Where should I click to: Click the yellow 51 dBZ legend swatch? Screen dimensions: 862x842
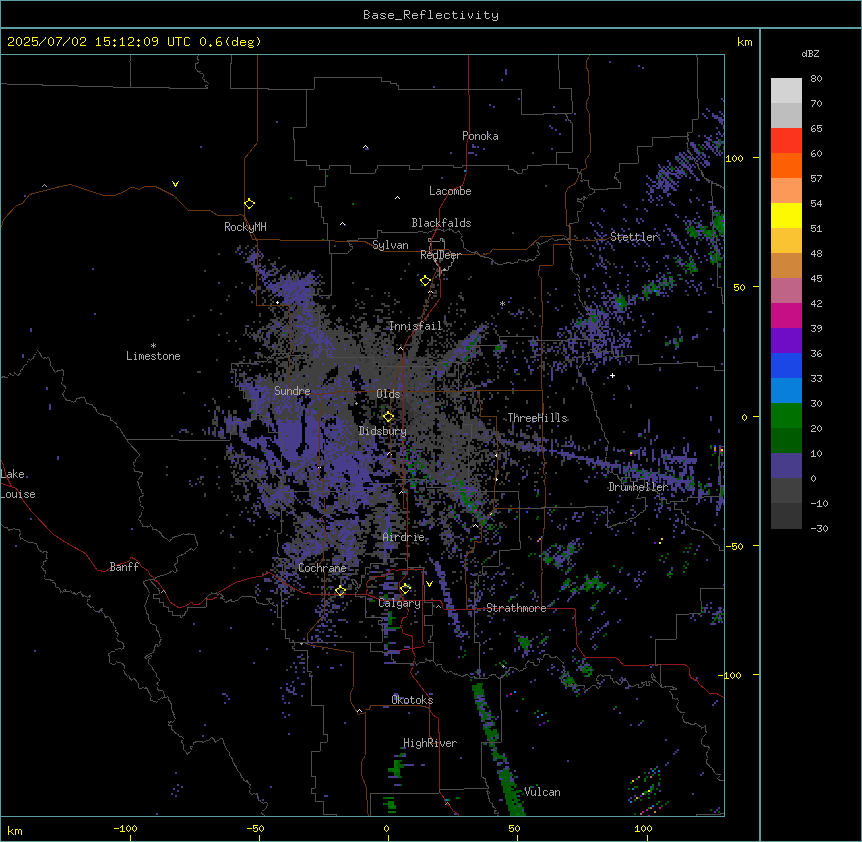pyautogui.click(x=786, y=215)
